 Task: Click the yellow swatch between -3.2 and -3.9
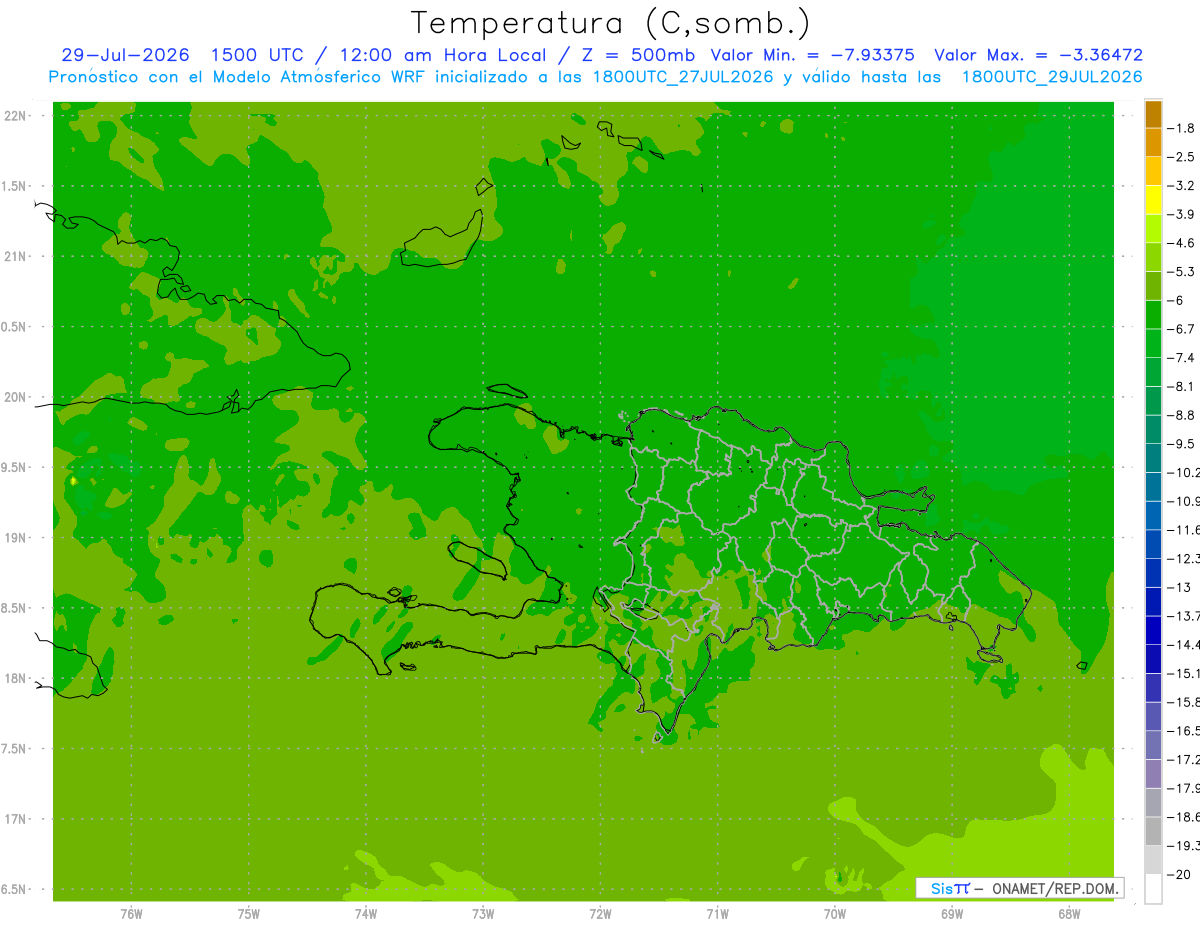(1153, 200)
